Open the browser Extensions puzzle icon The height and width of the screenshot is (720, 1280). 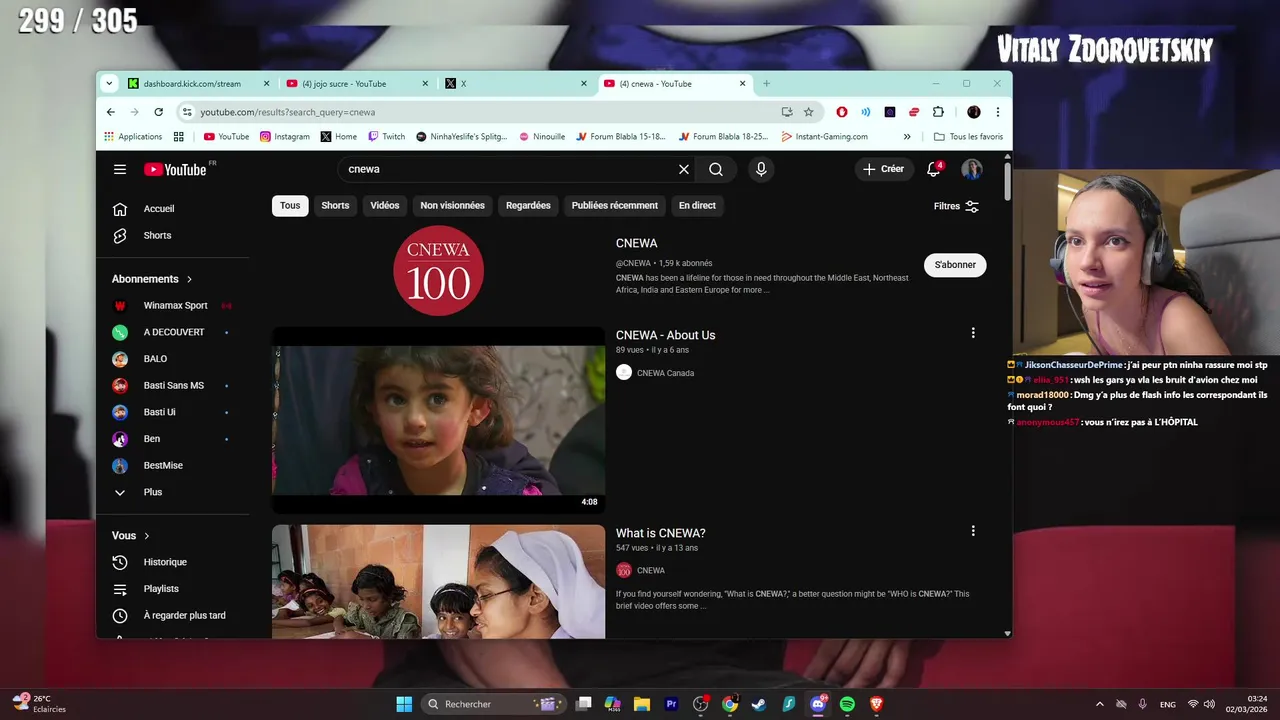pyautogui.click(x=938, y=112)
